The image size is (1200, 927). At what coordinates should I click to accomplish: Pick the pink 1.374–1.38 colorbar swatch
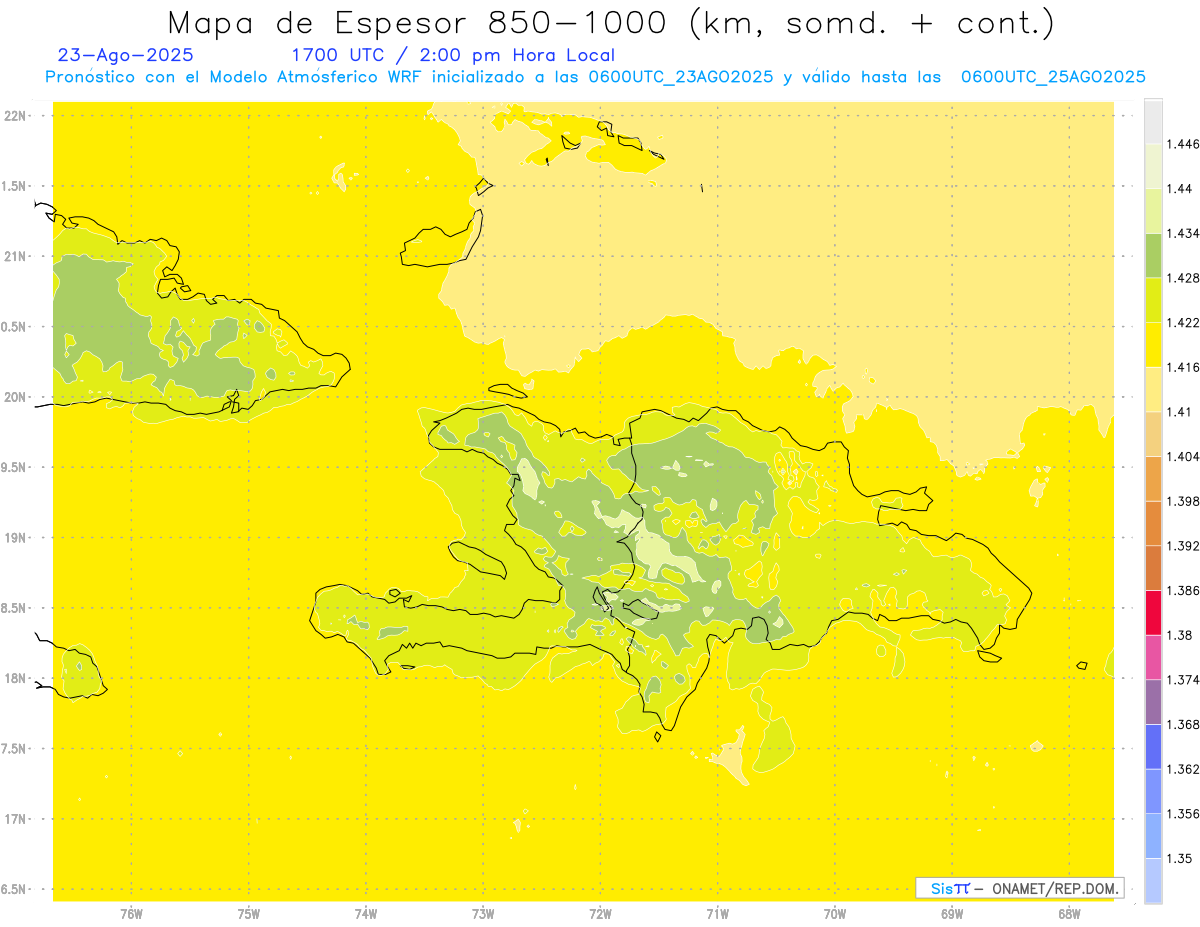click(1153, 658)
